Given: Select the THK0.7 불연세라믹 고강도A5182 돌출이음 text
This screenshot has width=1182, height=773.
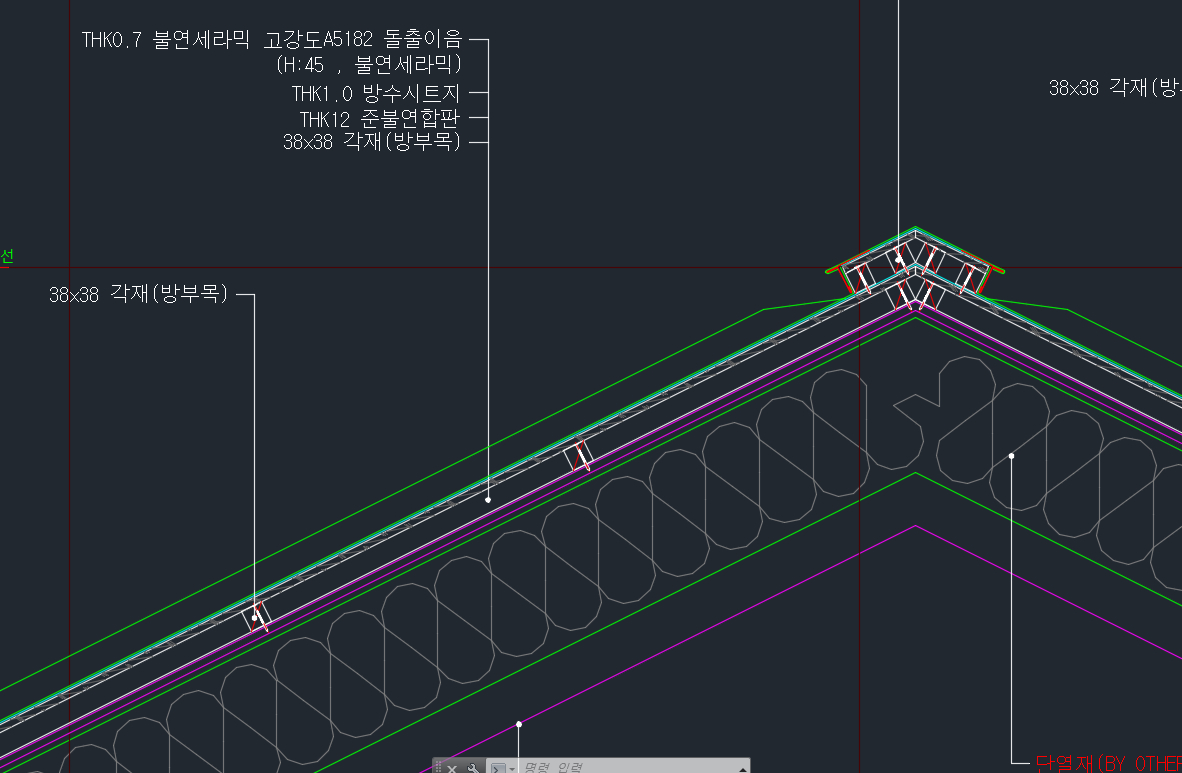Looking at the screenshot, I should 272,40.
